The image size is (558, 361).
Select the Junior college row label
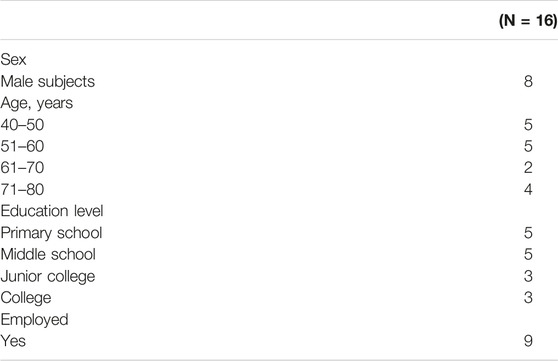[x=48, y=277]
